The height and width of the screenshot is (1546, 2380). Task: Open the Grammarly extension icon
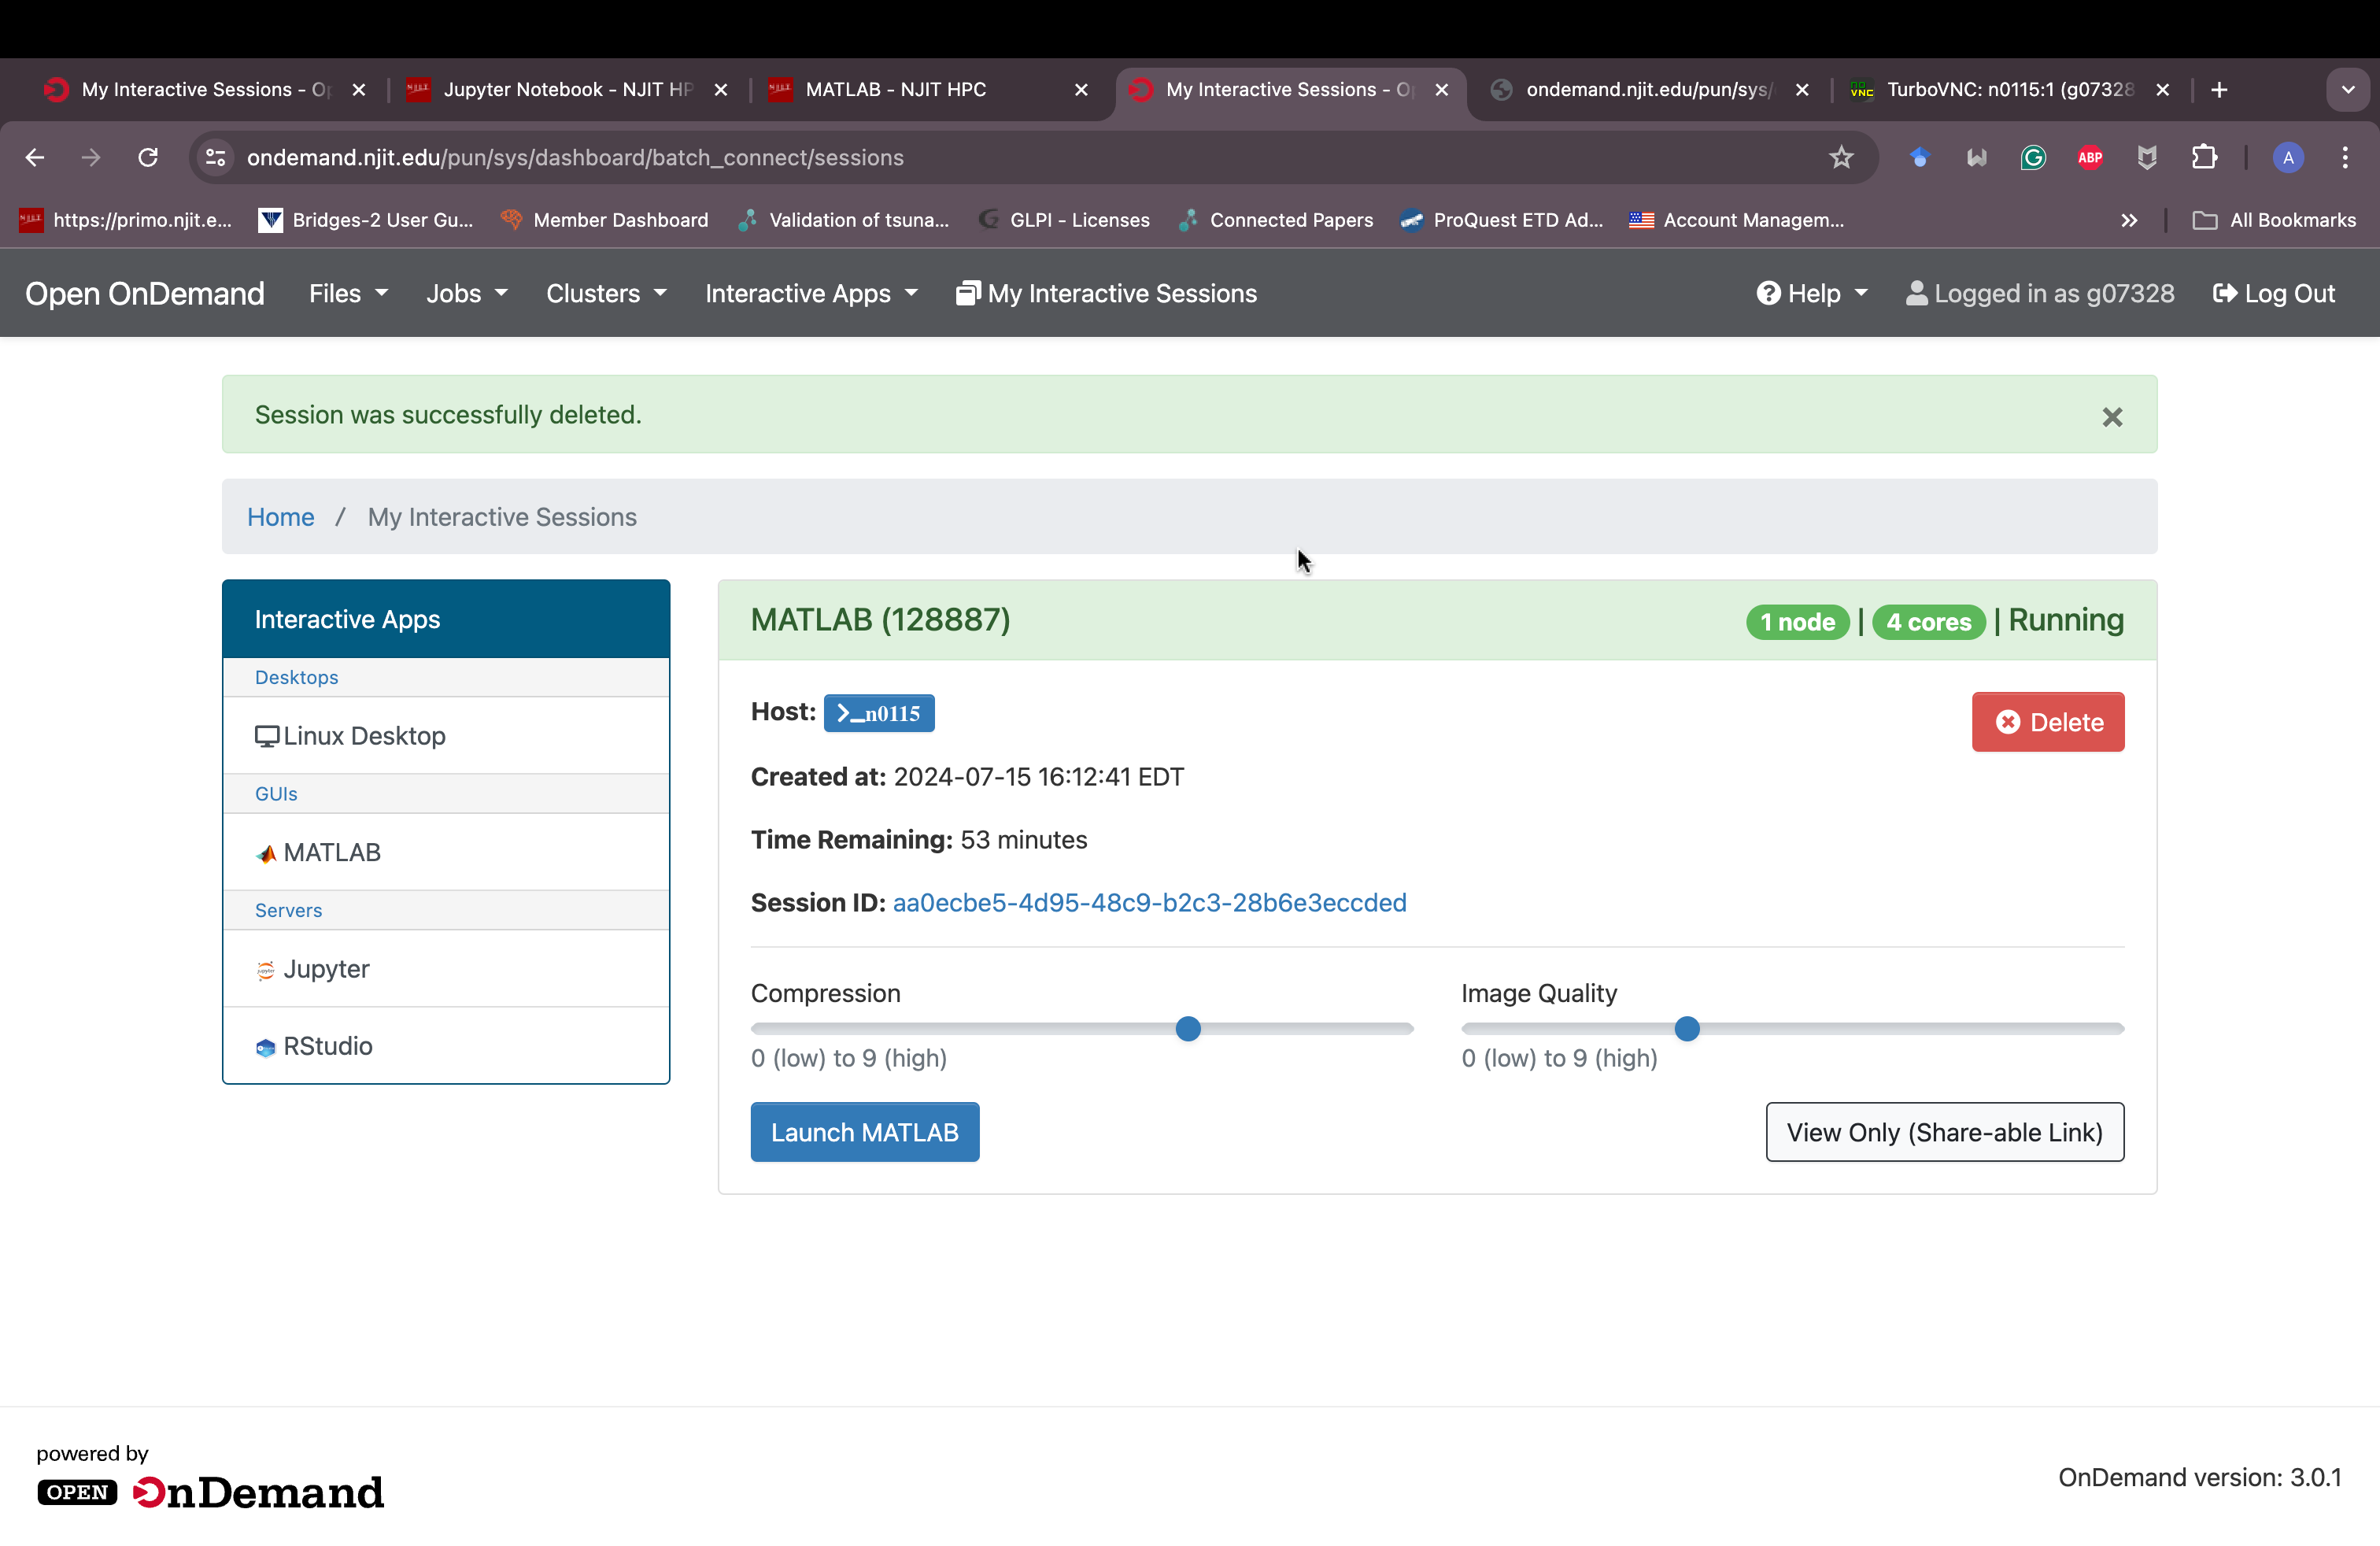click(2033, 157)
